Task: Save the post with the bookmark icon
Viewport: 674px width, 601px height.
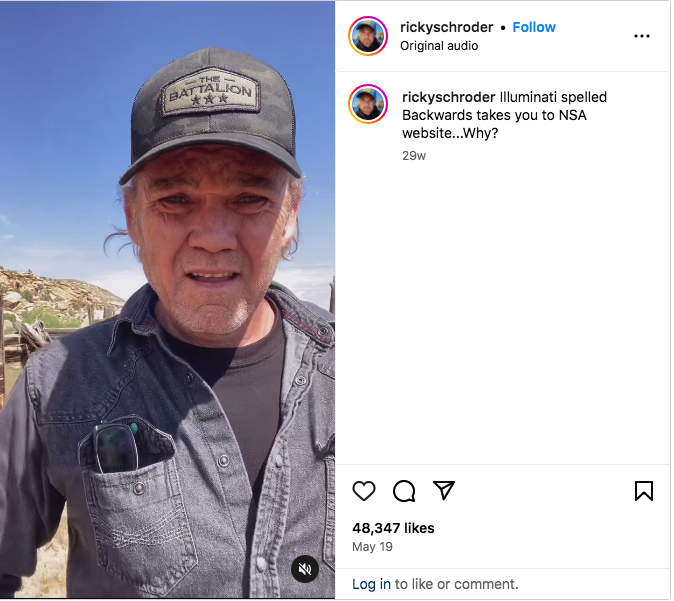Action: pos(644,491)
